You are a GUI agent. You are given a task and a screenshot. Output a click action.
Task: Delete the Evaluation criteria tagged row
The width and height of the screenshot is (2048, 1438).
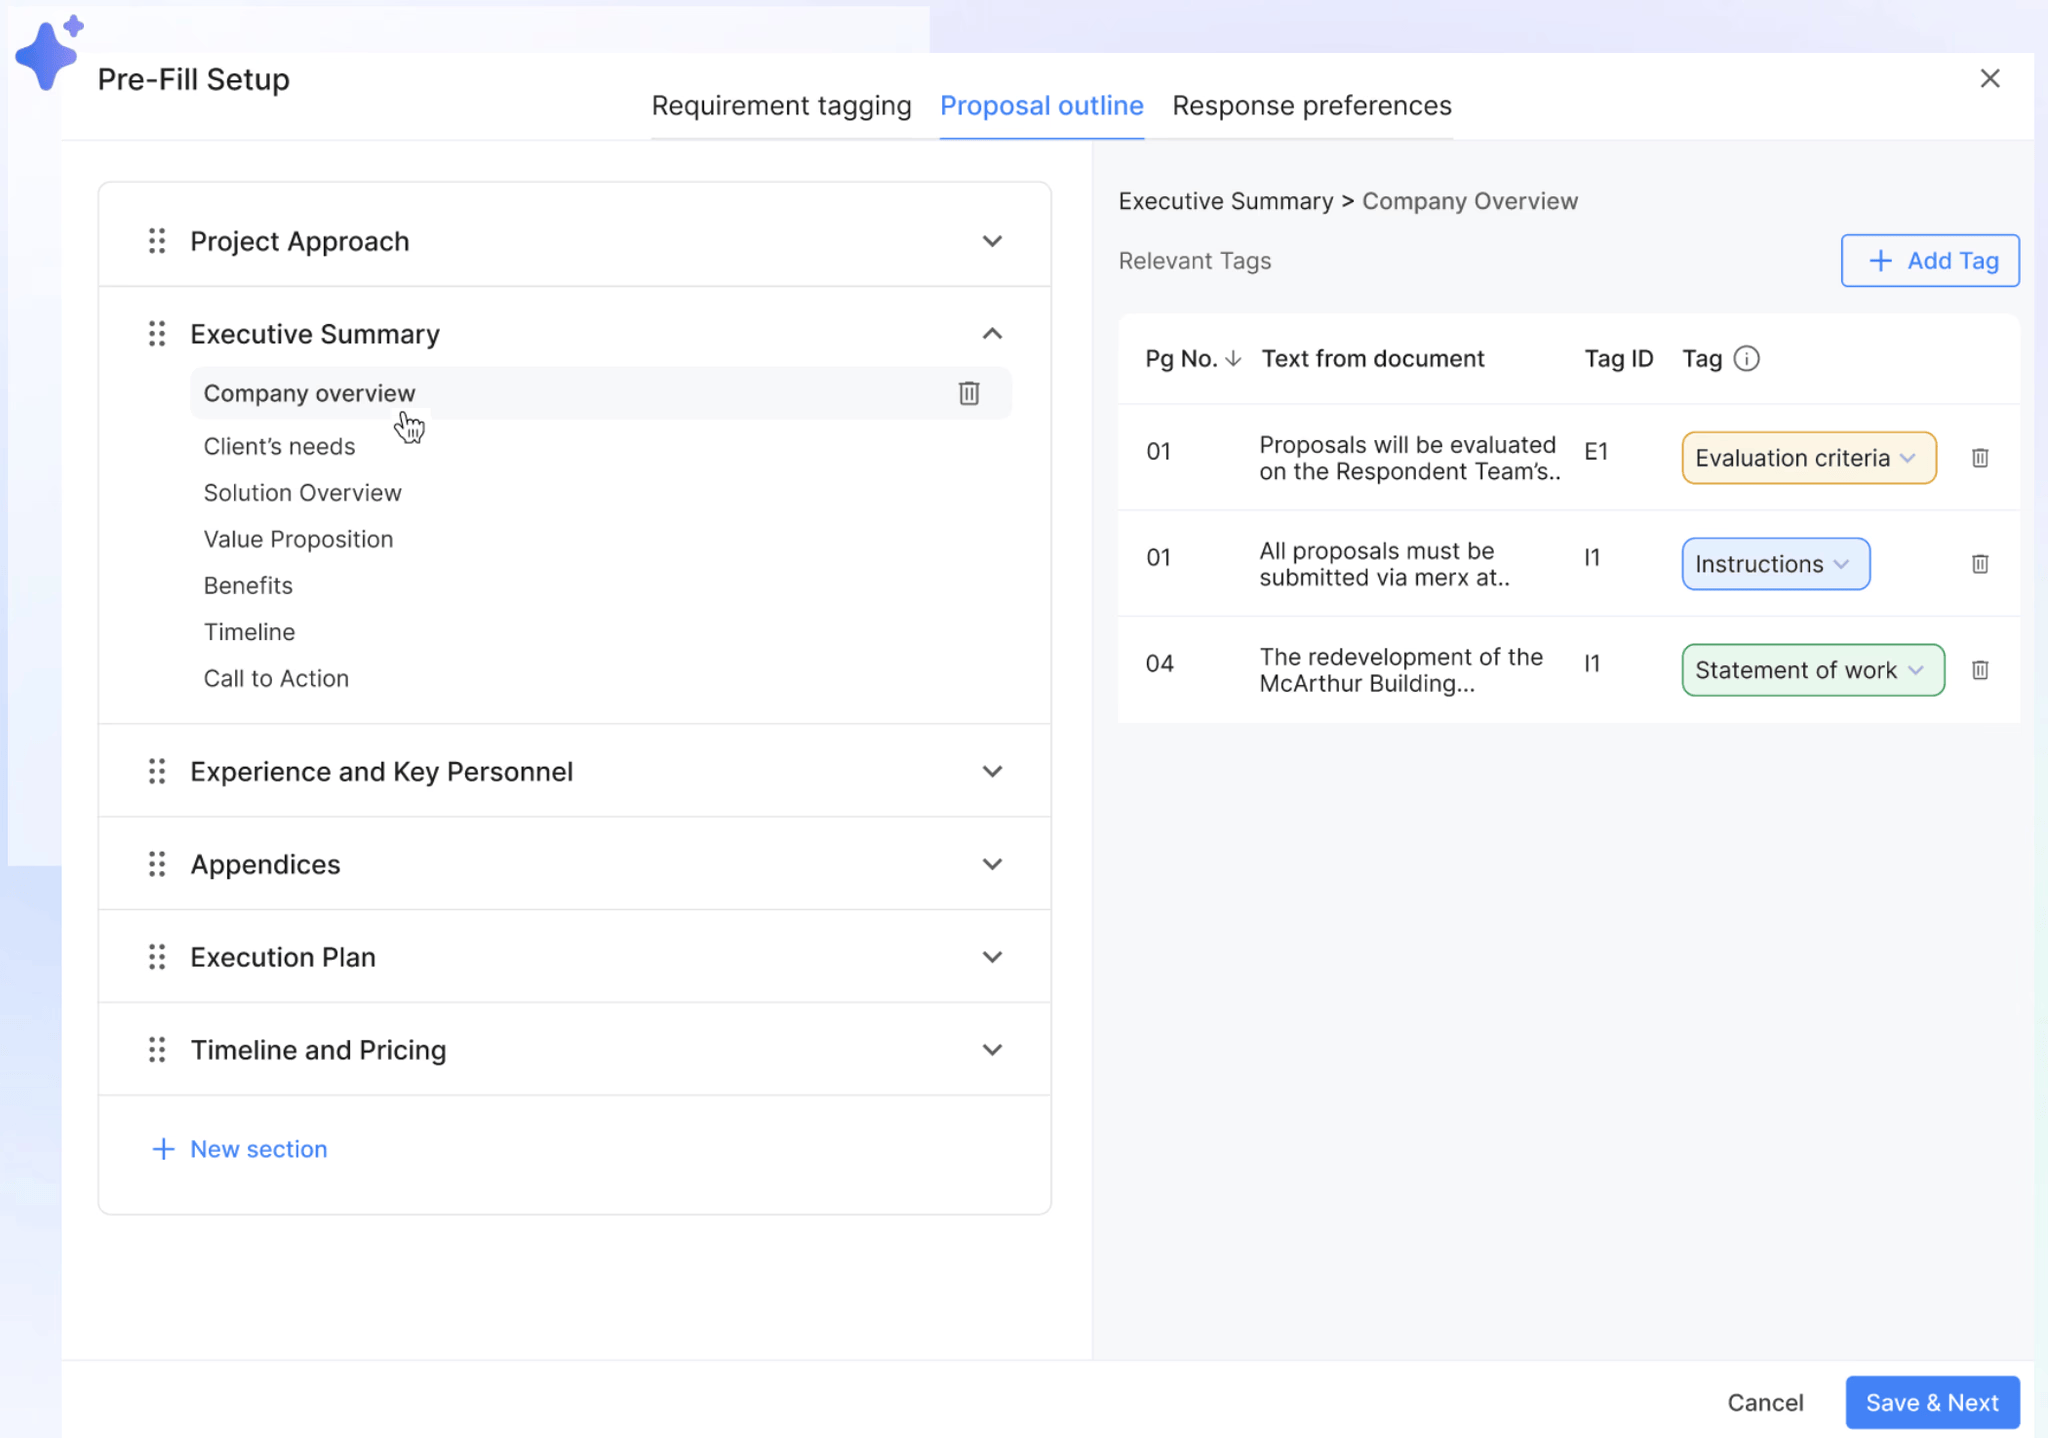pos(1981,458)
